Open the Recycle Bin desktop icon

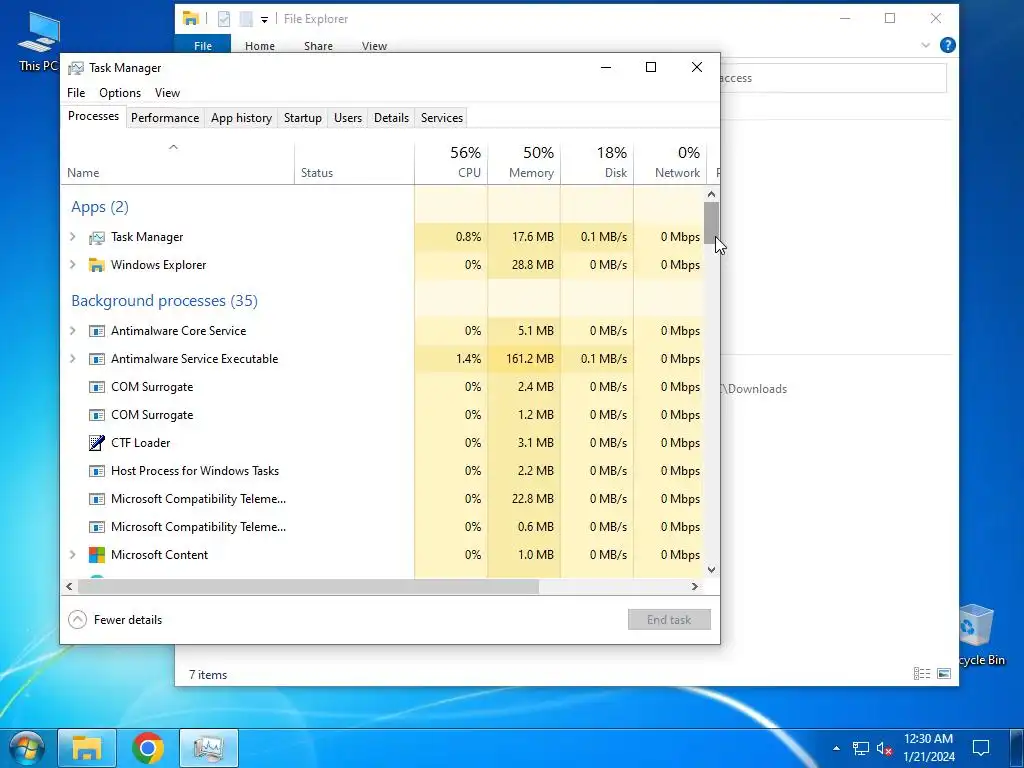click(x=978, y=635)
